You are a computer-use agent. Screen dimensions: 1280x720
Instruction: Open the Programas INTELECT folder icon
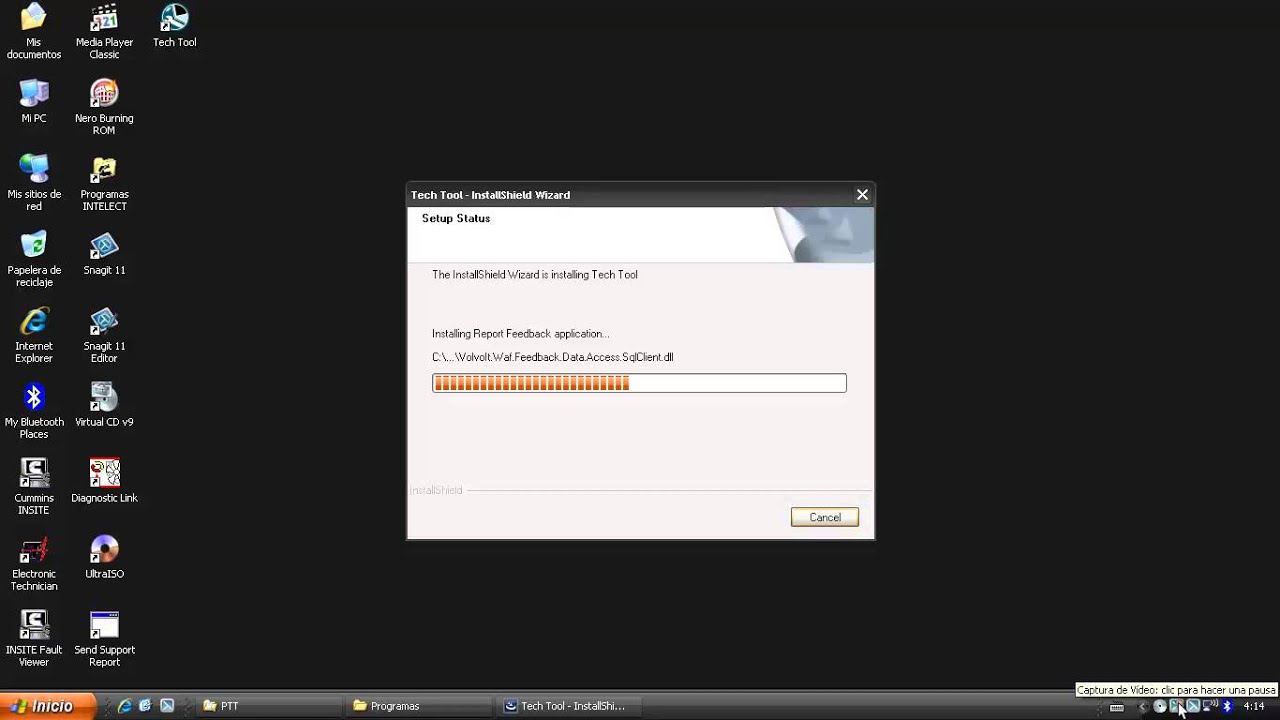[104, 182]
